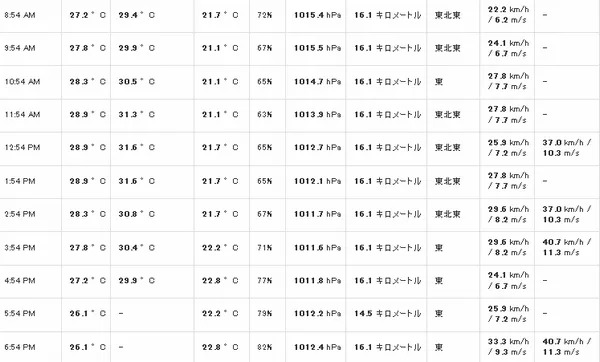This screenshot has width=600, height=362.
Task: Select temperature 27.8 °C in 9:54 AM row
Action: coord(88,48)
